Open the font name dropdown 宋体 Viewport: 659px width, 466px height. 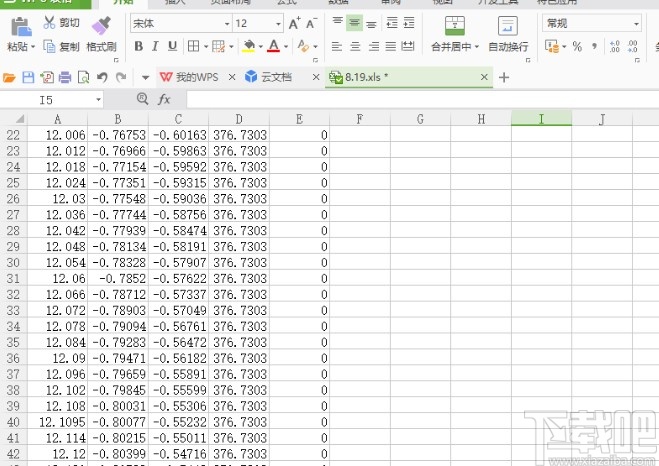click(x=227, y=24)
